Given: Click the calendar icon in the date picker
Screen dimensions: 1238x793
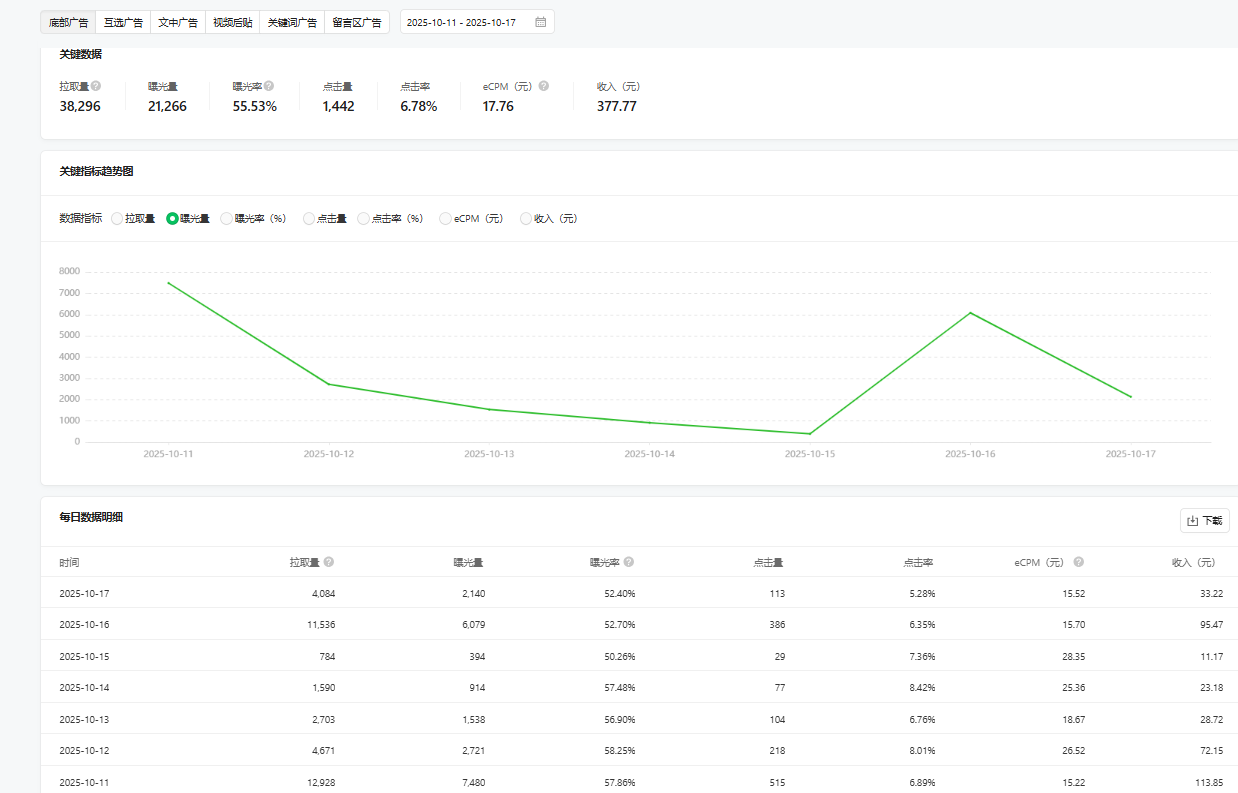Looking at the screenshot, I should click(540, 22).
